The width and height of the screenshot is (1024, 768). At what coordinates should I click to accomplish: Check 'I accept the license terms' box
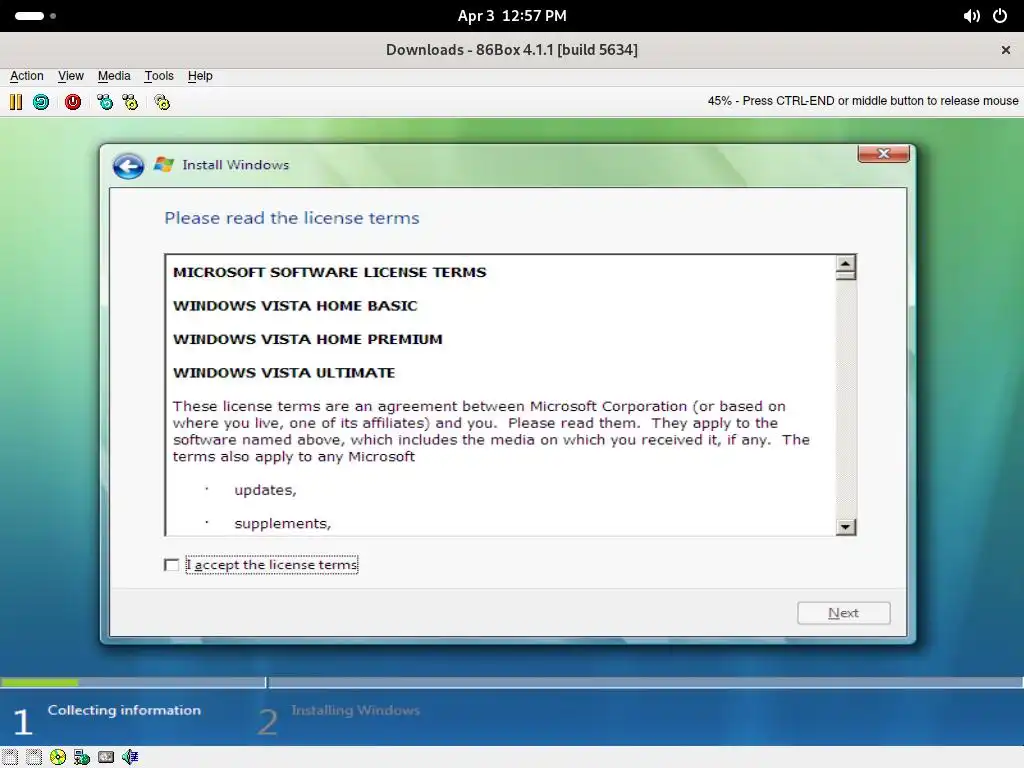point(172,565)
